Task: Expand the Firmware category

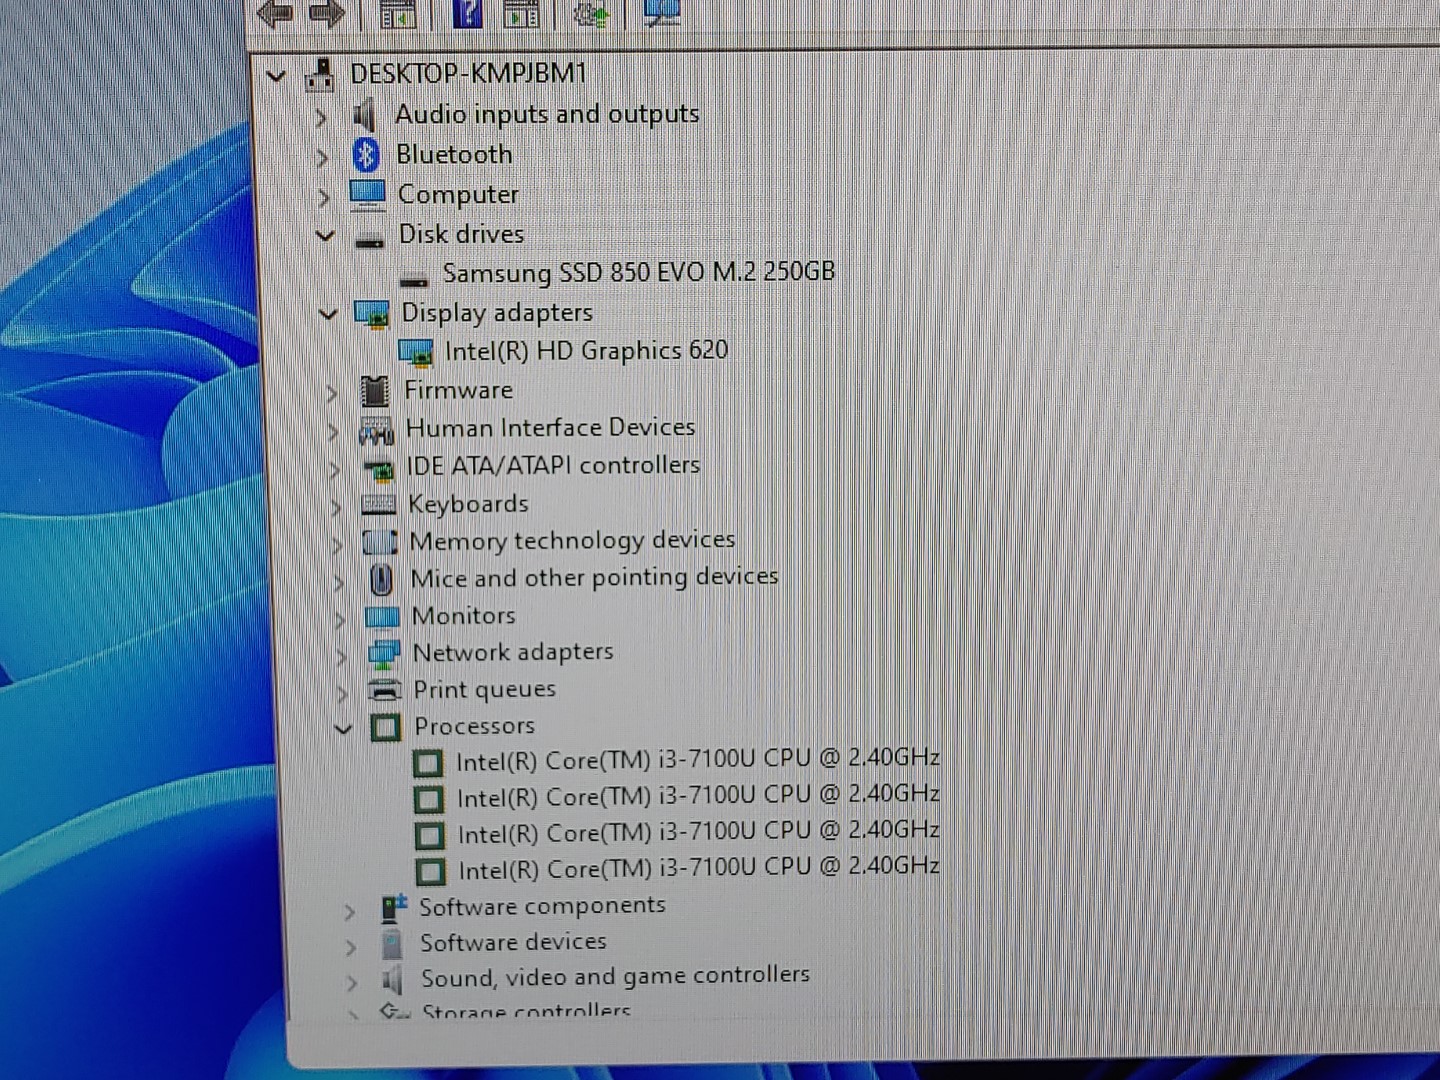Action: [332, 394]
